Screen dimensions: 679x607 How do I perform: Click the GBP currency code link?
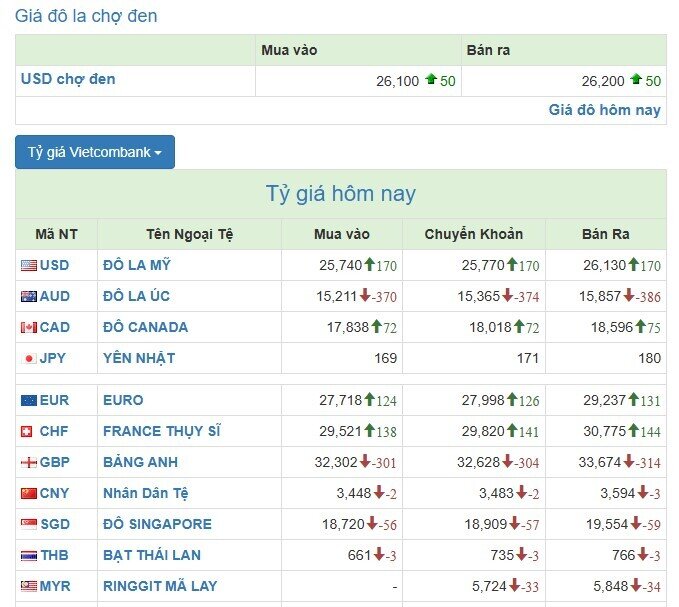pos(55,463)
